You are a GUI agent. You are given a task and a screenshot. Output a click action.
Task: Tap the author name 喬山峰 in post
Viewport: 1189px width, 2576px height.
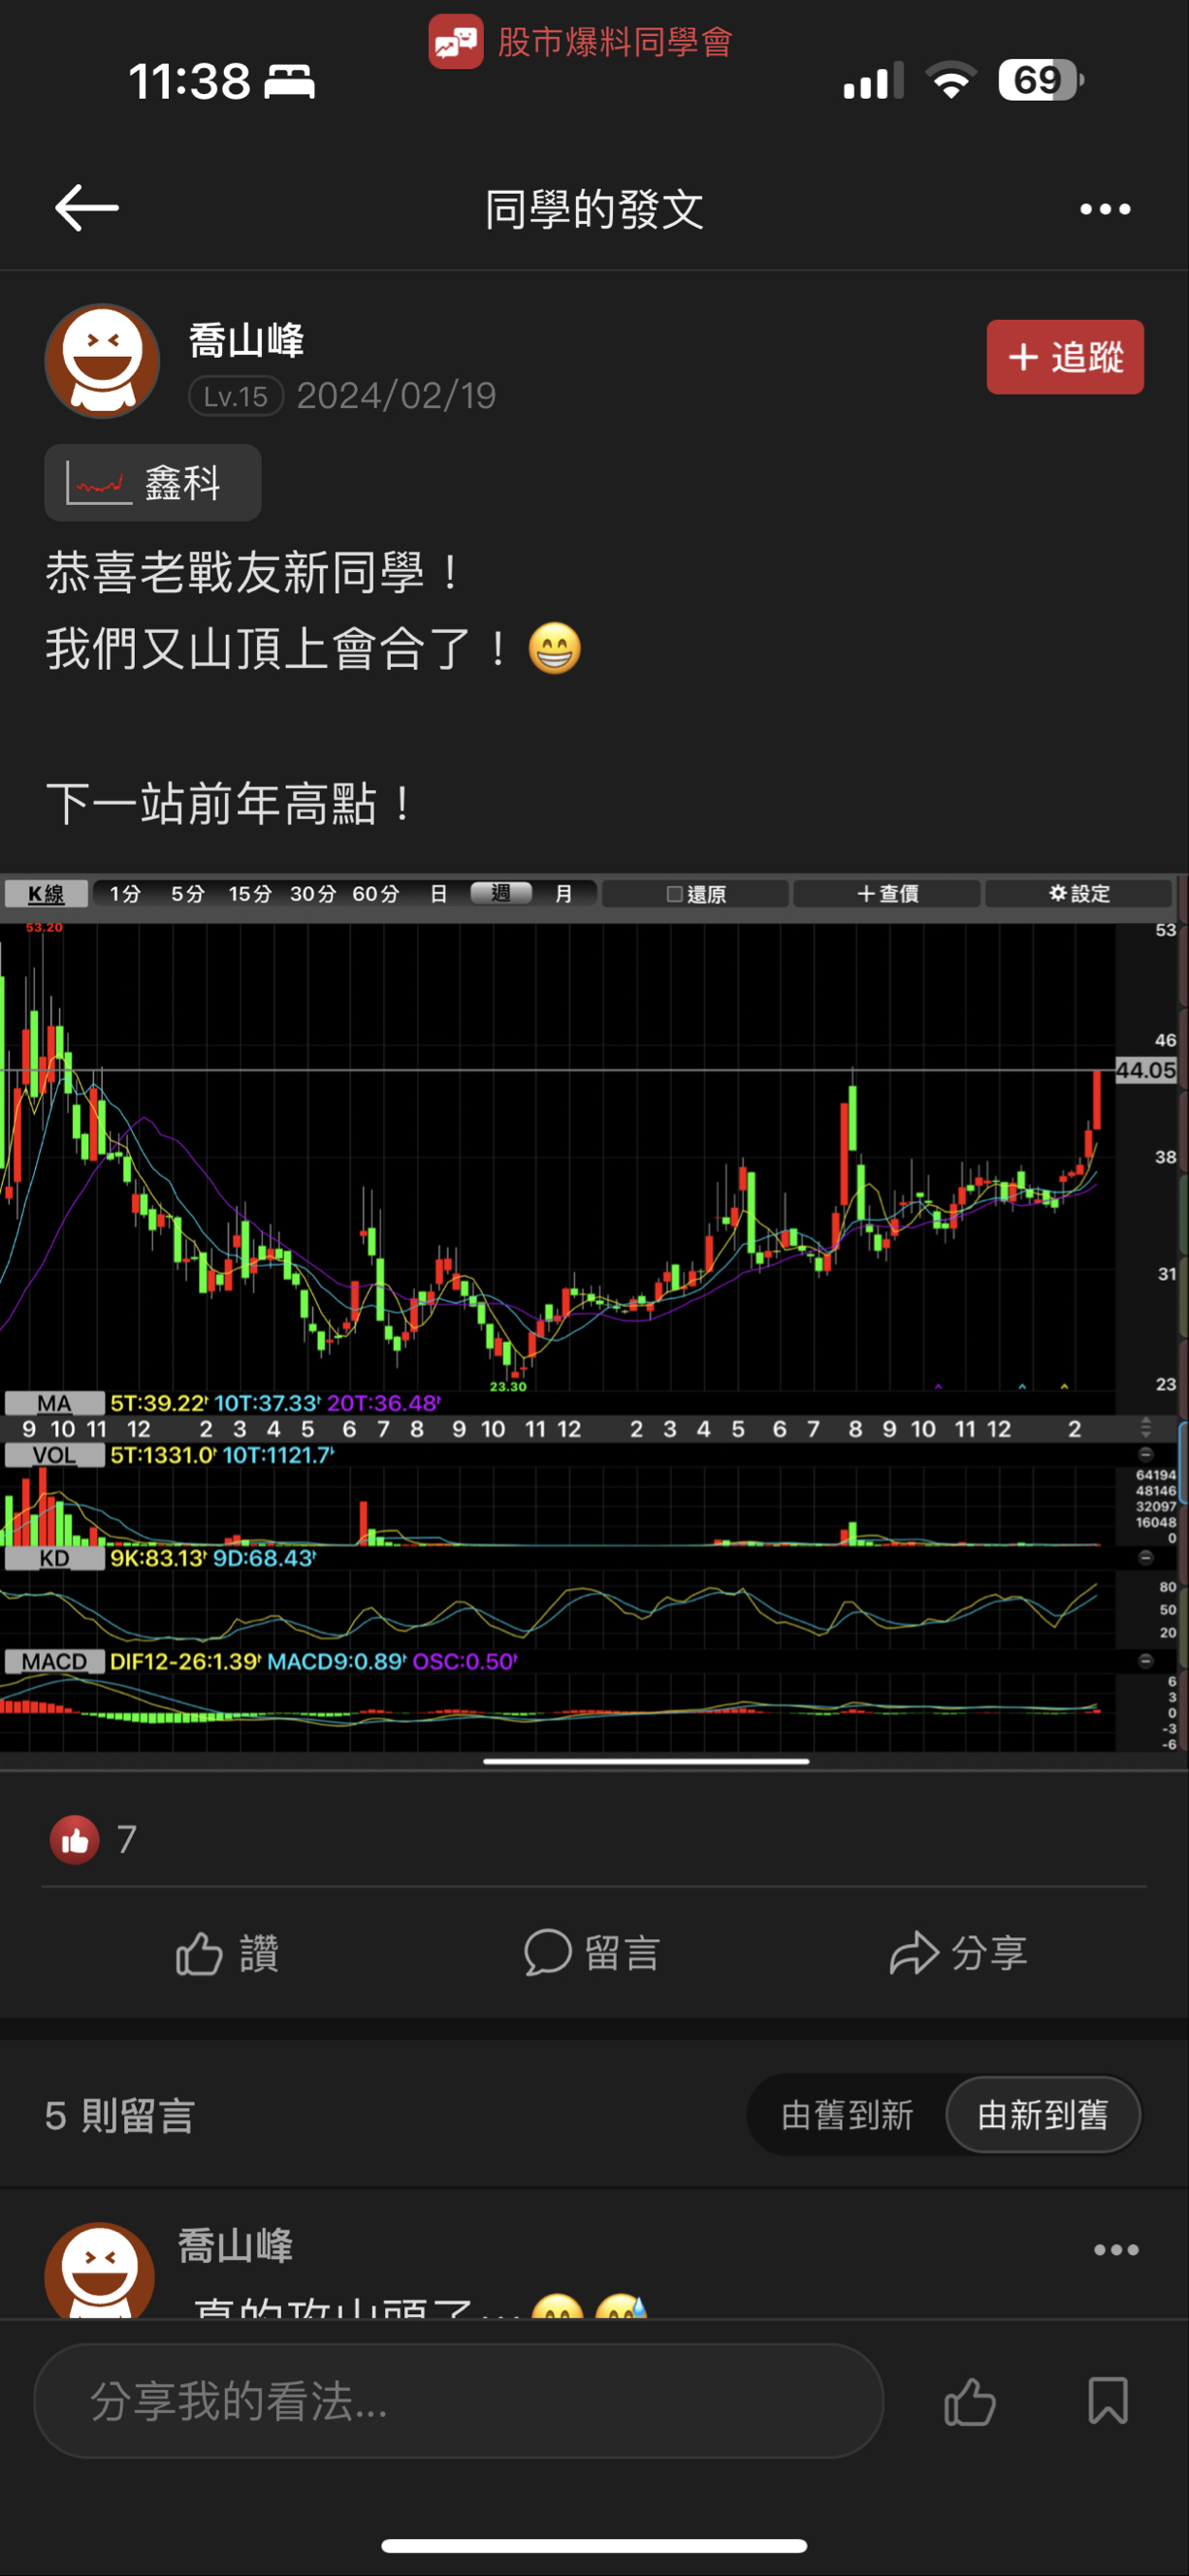pos(247,341)
